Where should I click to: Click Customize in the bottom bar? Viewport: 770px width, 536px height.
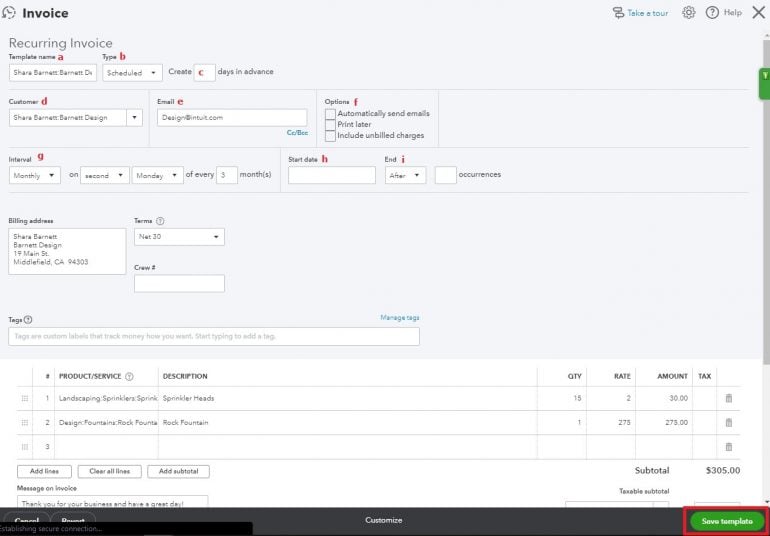pos(383,520)
